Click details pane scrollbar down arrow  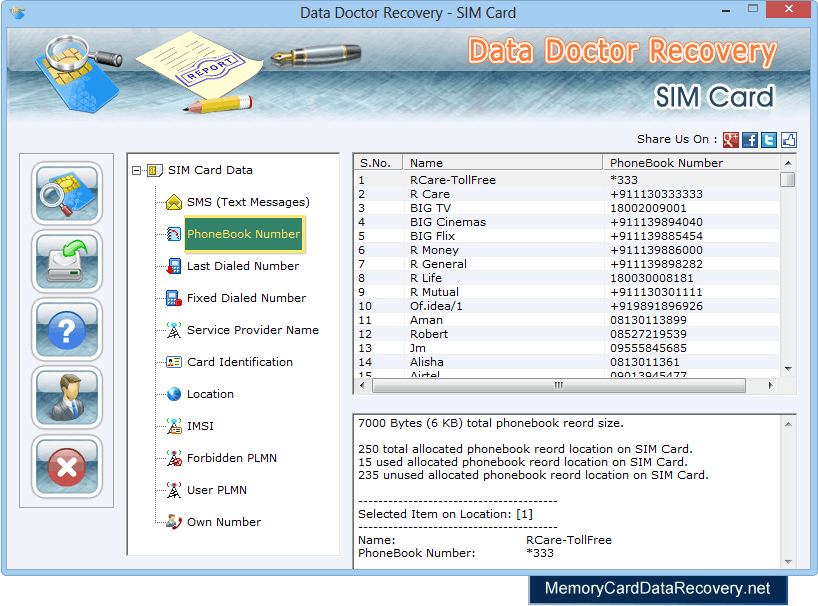pos(788,562)
